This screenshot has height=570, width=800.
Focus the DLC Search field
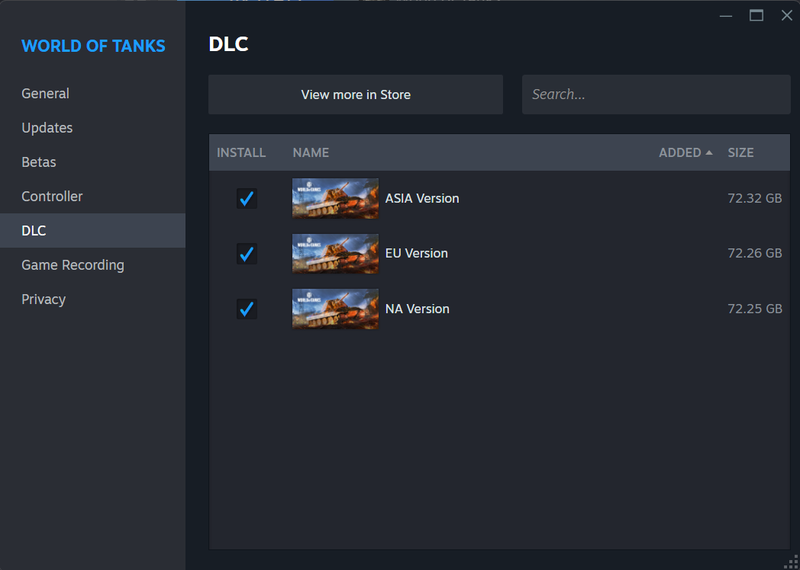pyautogui.click(x=656, y=94)
